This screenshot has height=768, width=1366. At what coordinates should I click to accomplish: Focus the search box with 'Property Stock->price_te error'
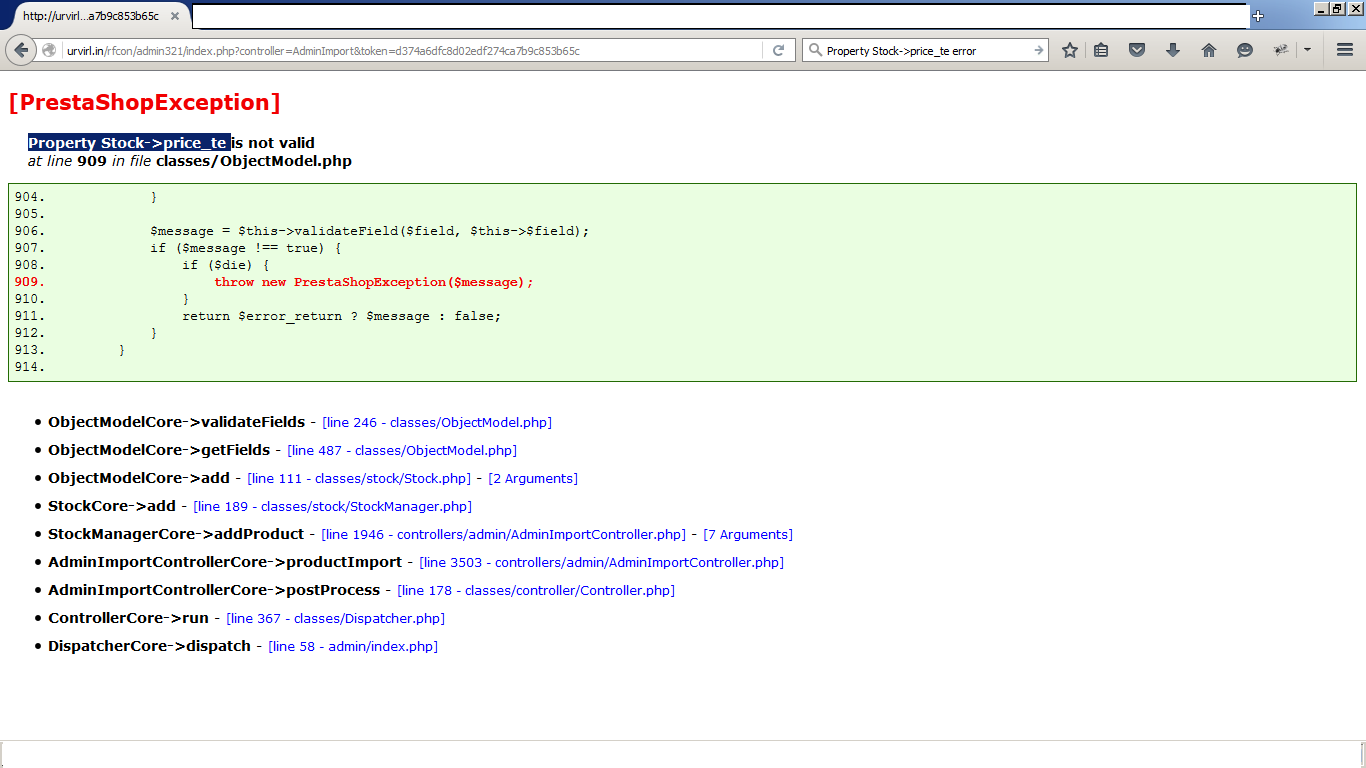pyautogui.click(x=927, y=50)
